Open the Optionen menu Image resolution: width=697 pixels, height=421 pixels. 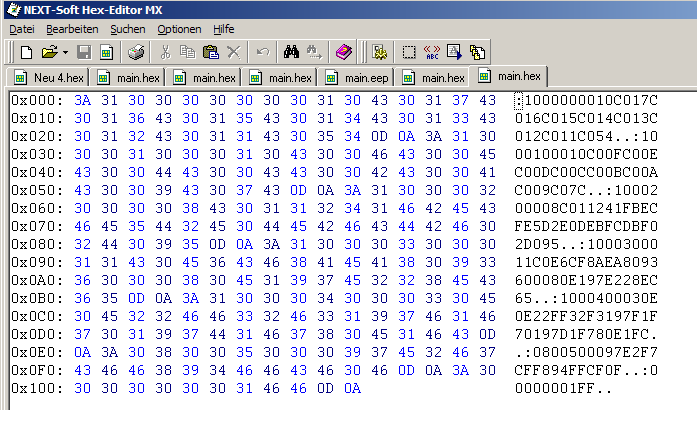[179, 29]
